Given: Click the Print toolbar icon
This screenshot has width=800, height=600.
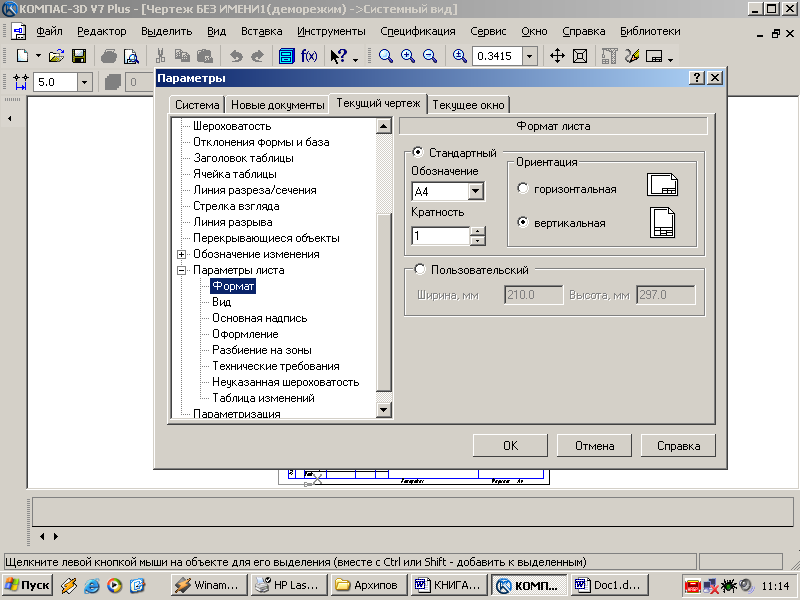Looking at the screenshot, I should tap(109, 56).
